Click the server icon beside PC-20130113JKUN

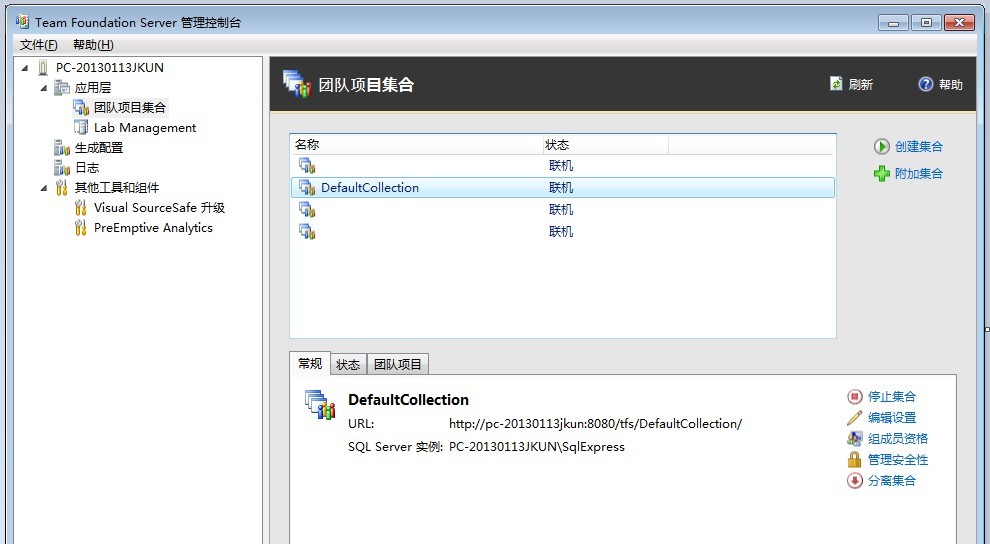coord(42,68)
